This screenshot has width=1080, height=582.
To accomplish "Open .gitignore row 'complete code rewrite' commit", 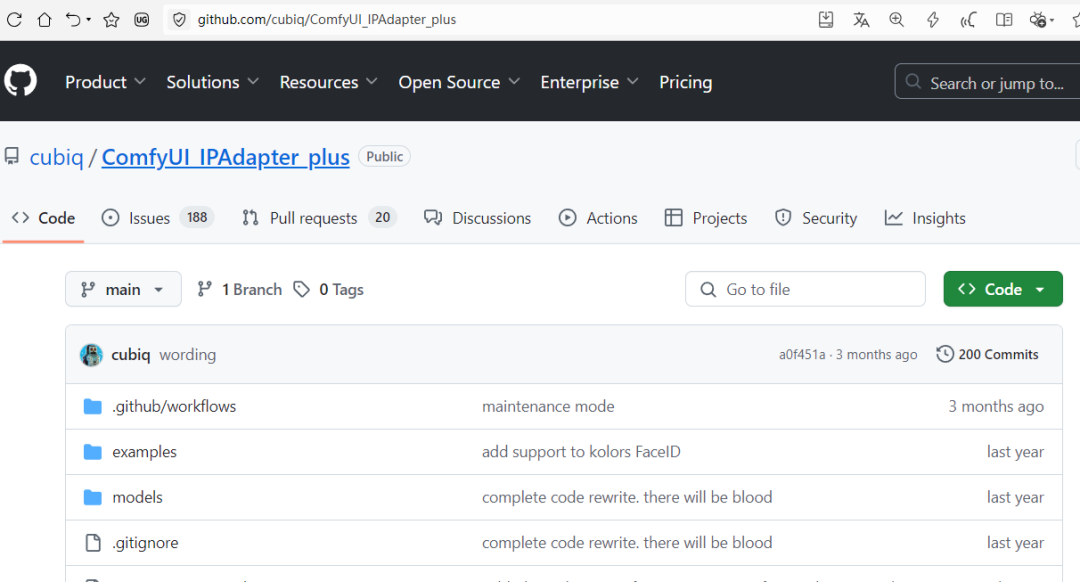I will point(627,543).
